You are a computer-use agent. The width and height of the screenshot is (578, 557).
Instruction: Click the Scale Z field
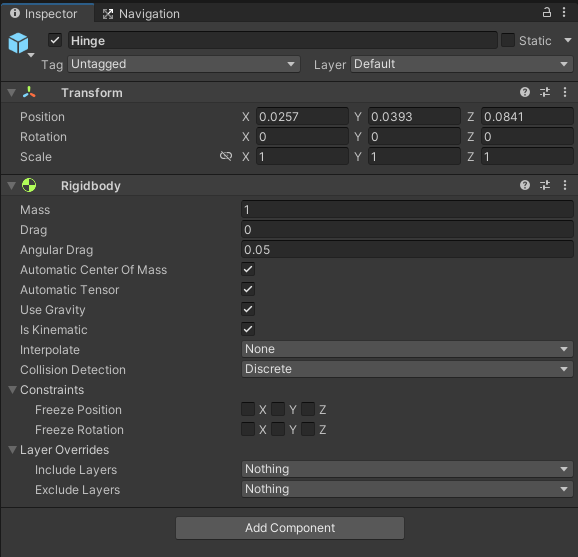[527, 156]
